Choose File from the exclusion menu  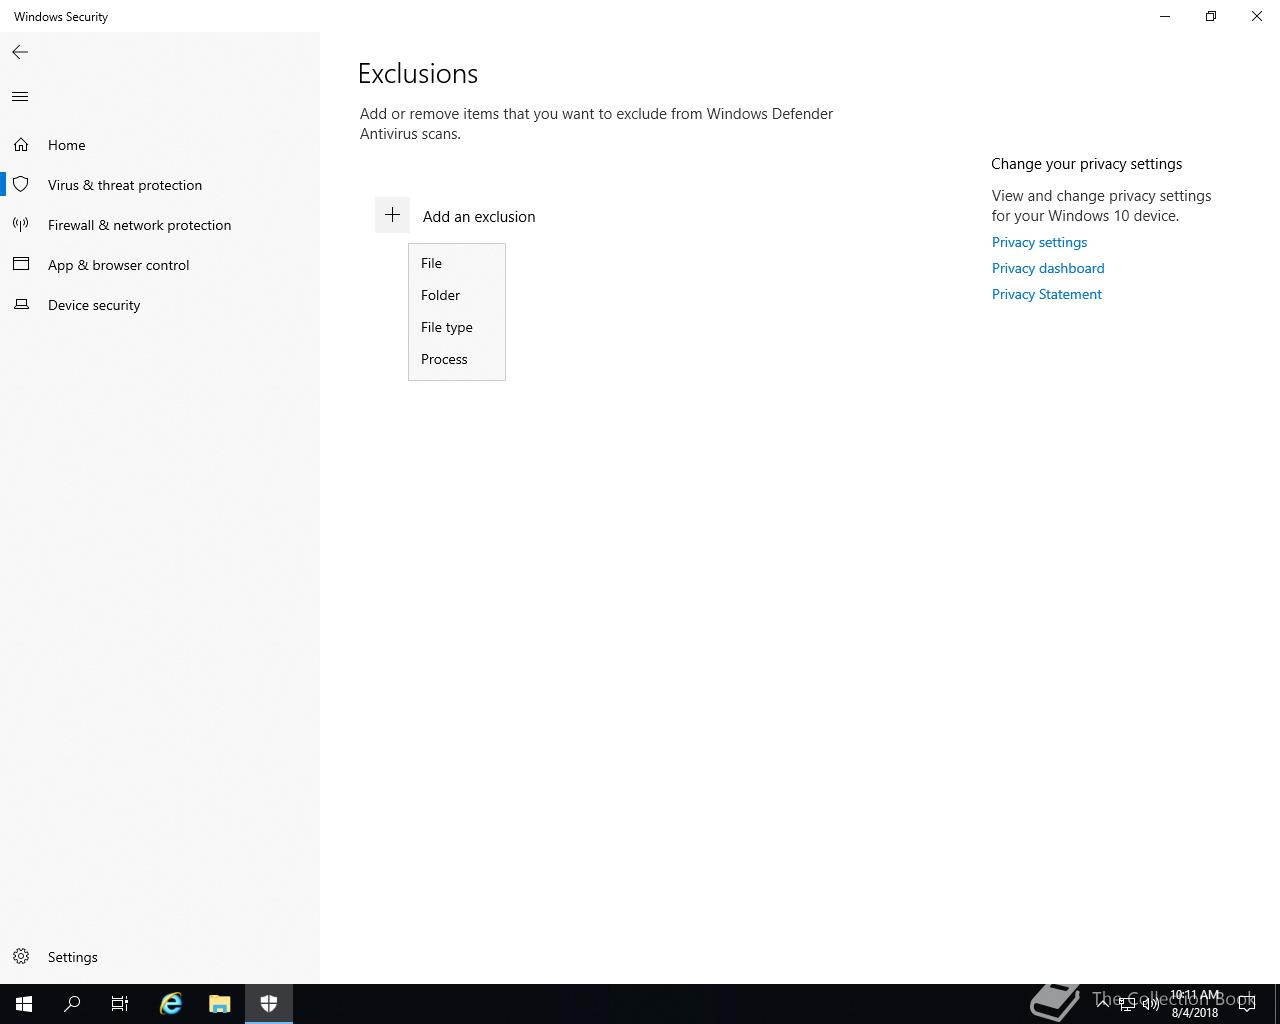click(457, 263)
